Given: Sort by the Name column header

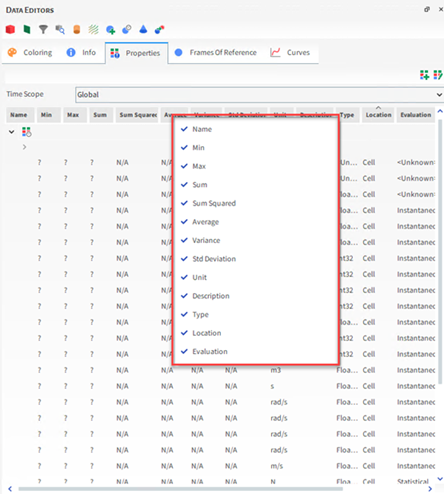Looking at the screenshot, I should [20, 115].
